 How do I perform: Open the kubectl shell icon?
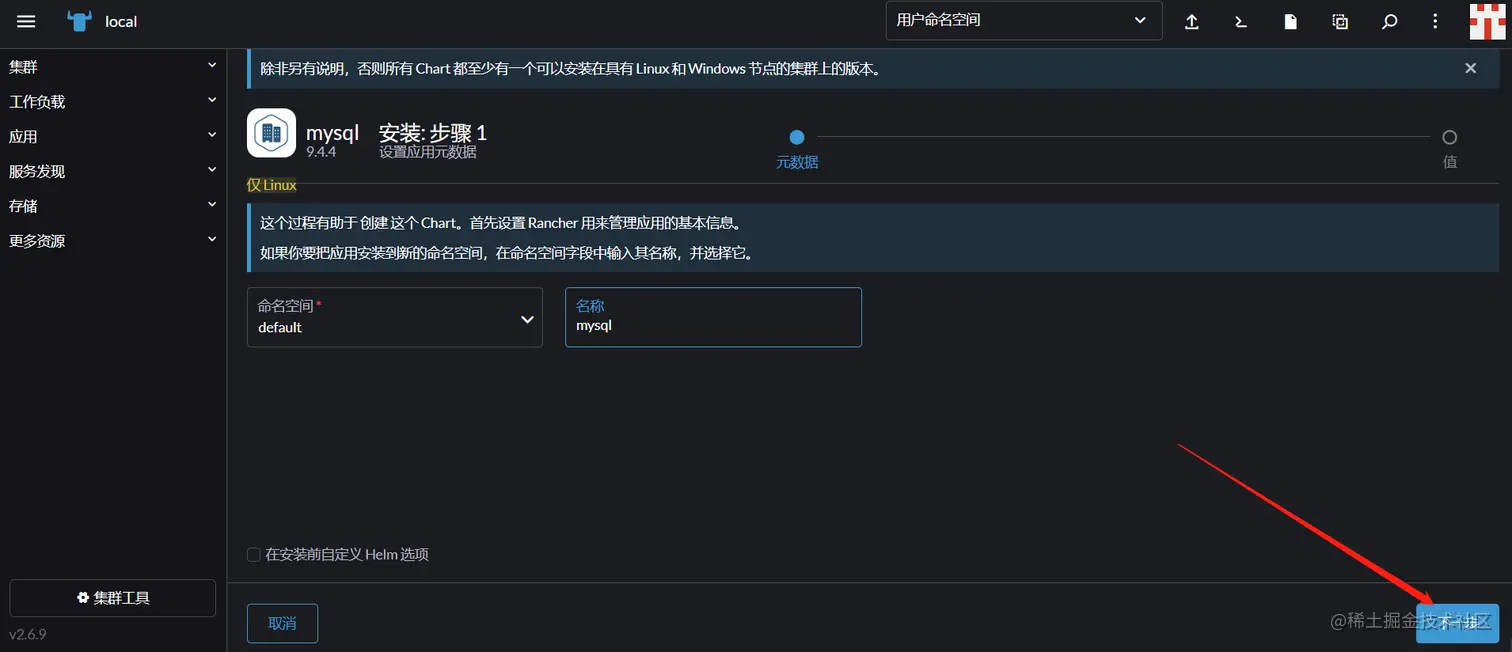tap(1241, 21)
